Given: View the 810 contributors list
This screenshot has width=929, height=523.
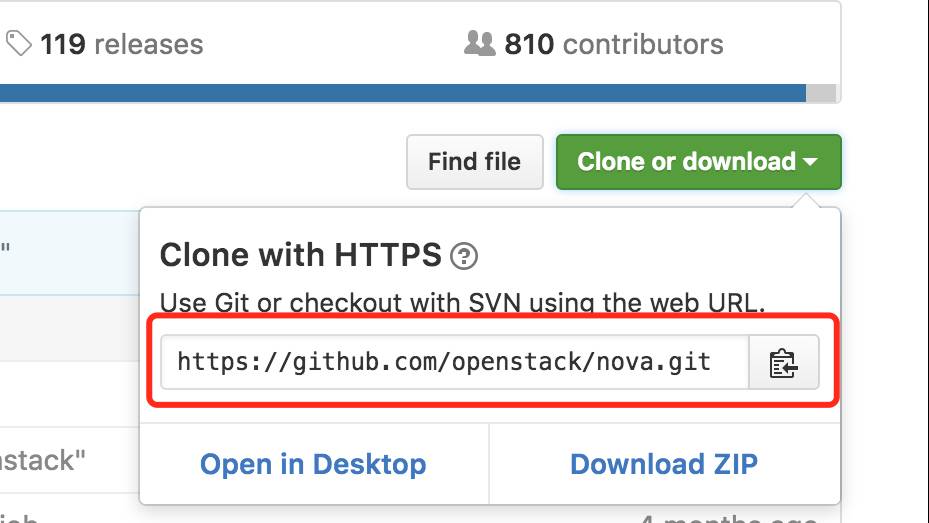Looking at the screenshot, I should [x=614, y=44].
